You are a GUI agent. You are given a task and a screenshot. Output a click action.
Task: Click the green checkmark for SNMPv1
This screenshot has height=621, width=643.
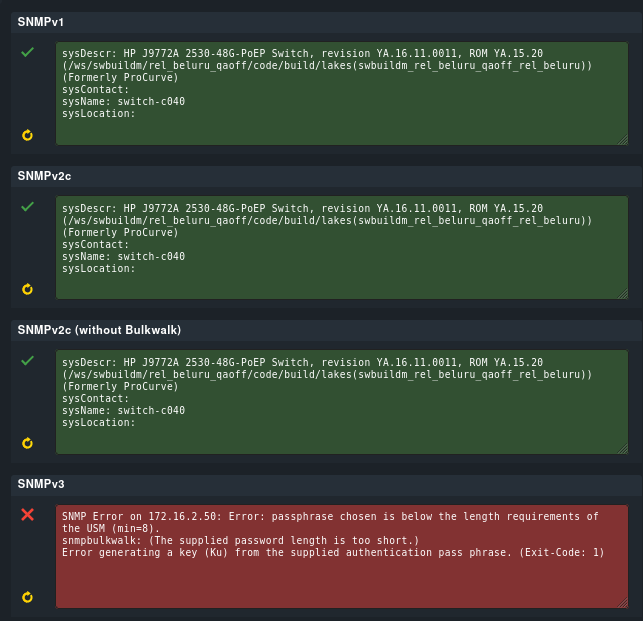coord(28,52)
